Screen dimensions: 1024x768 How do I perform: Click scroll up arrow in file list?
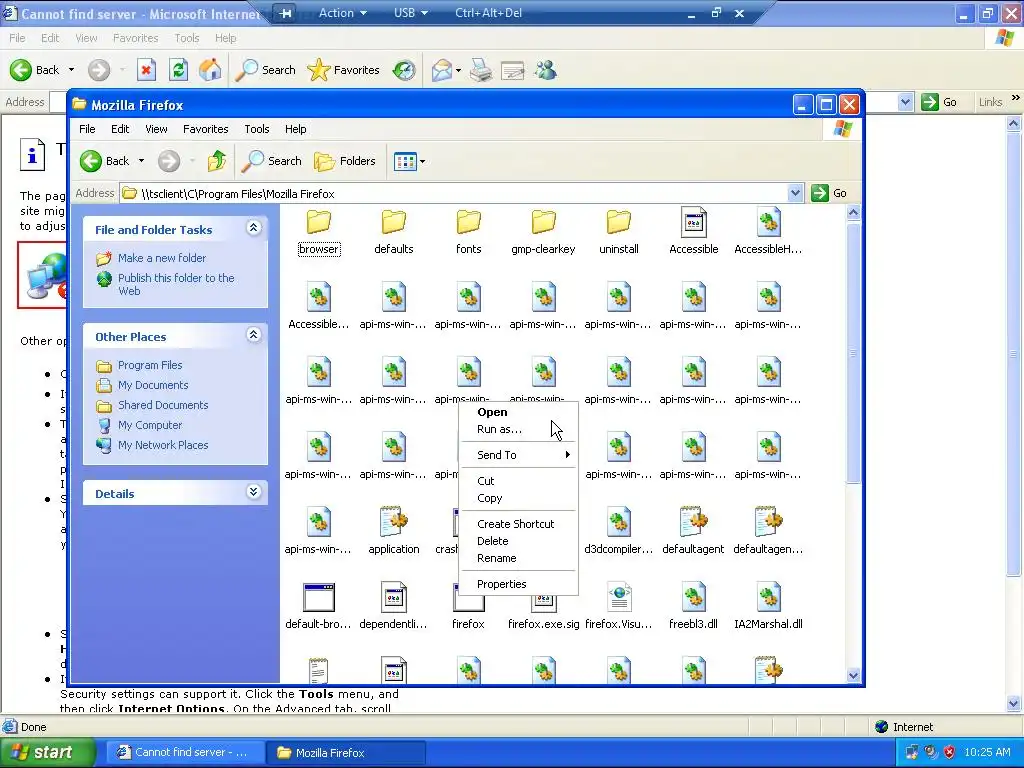click(x=853, y=212)
